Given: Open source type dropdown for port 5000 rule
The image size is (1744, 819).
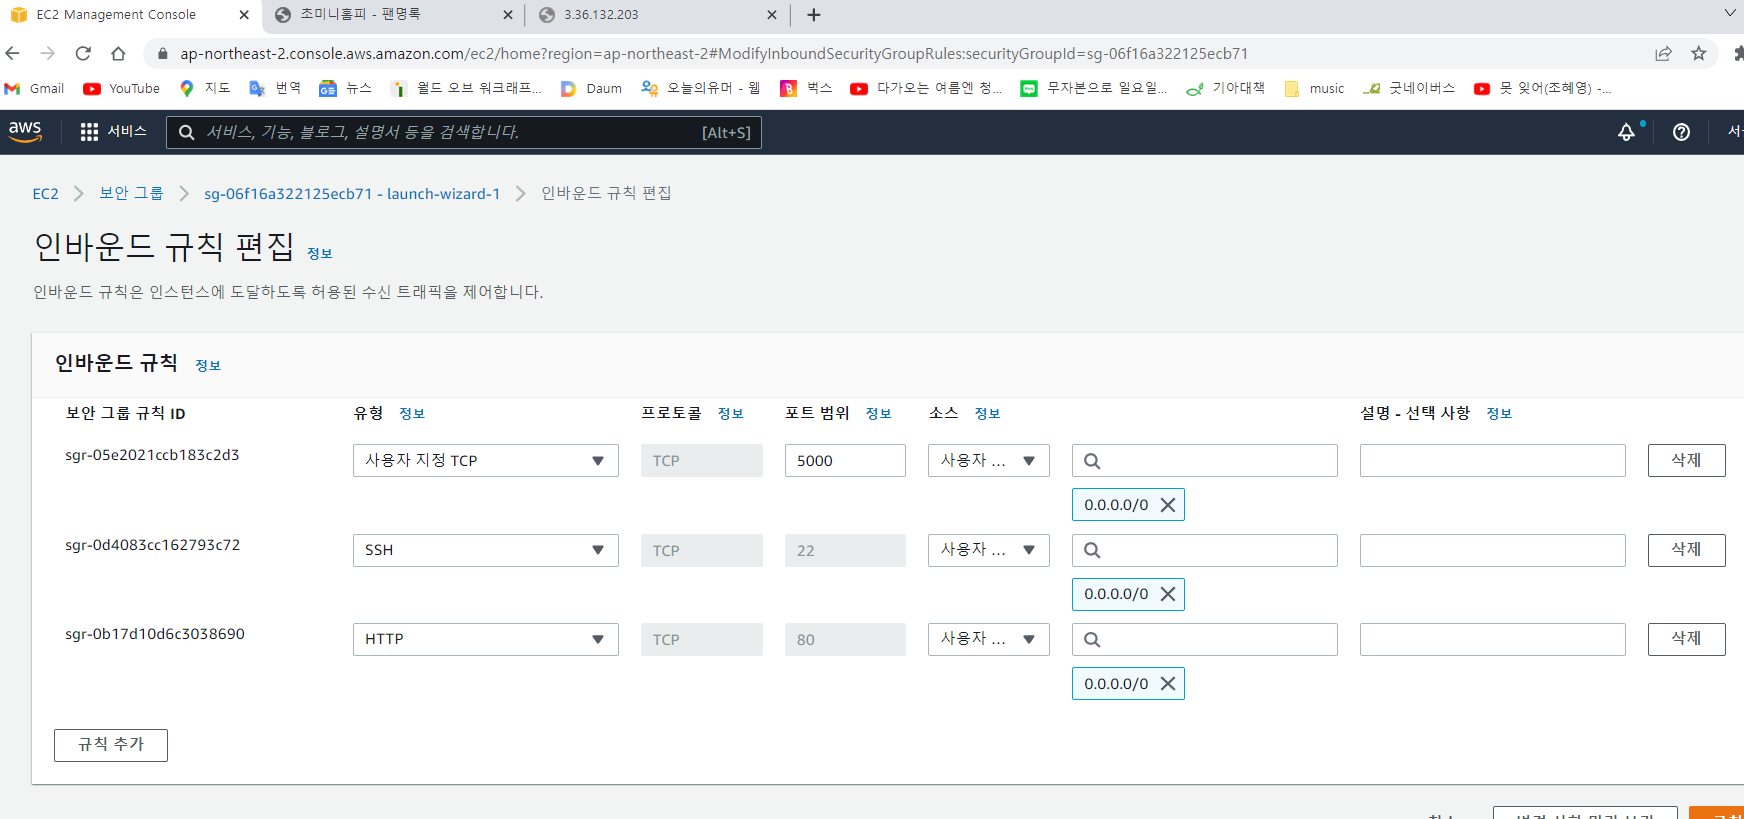Looking at the screenshot, I should pos(988,460).
